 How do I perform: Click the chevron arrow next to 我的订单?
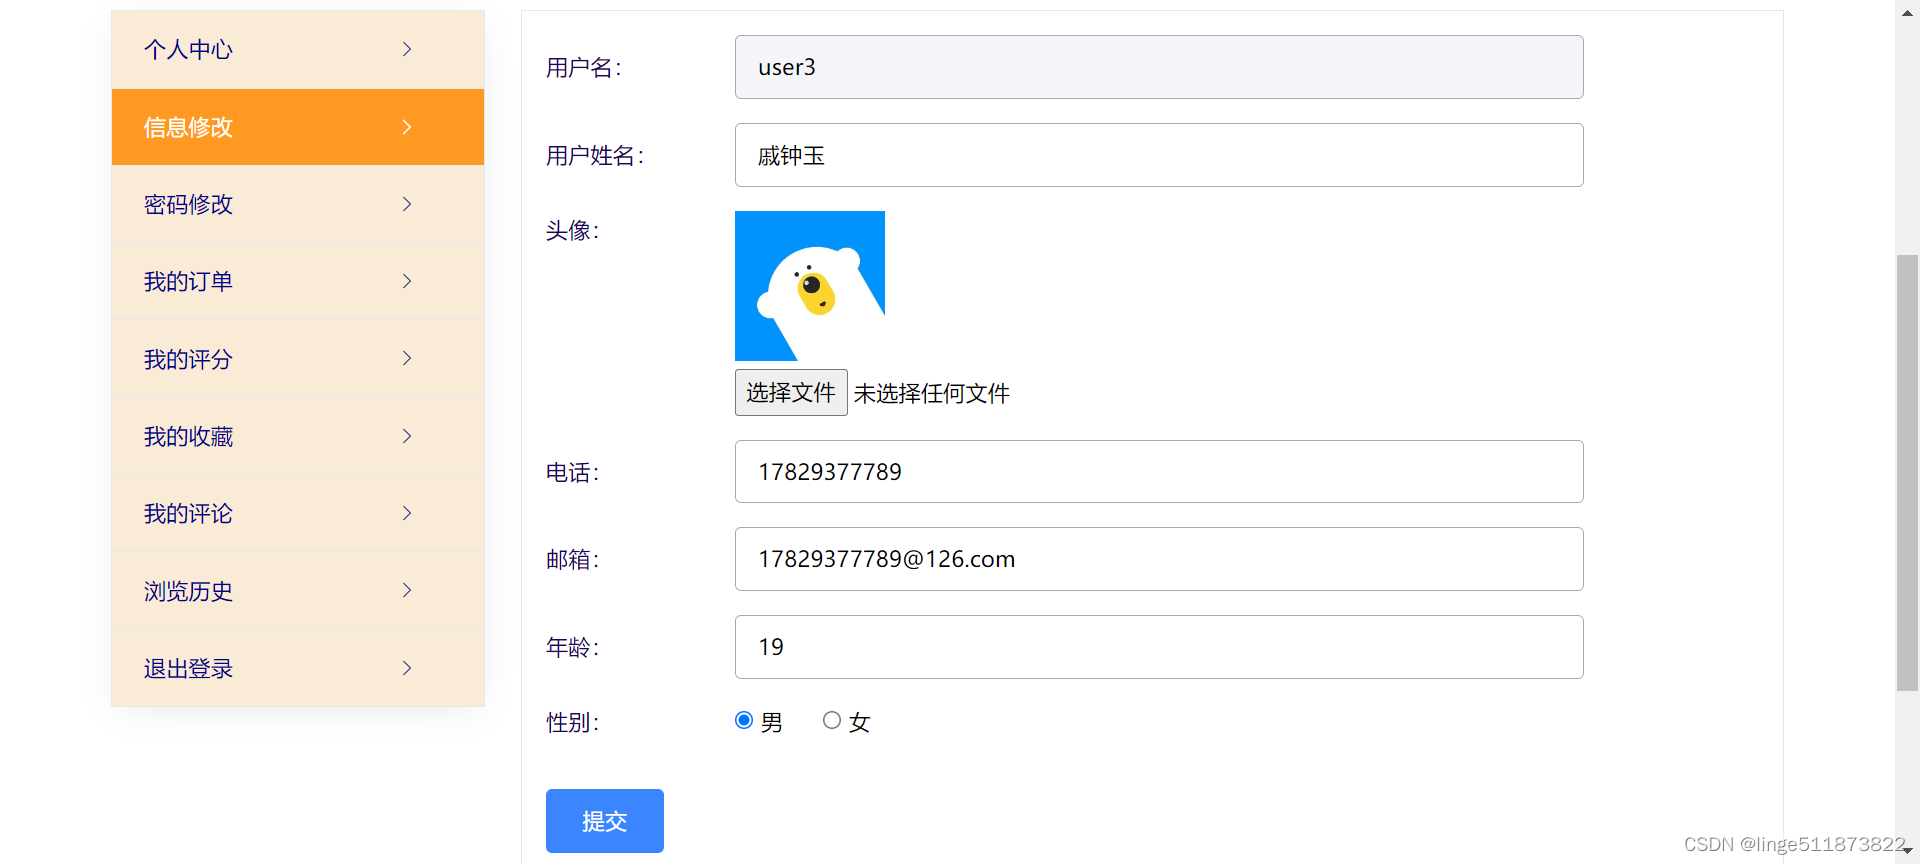coord(407,281)
